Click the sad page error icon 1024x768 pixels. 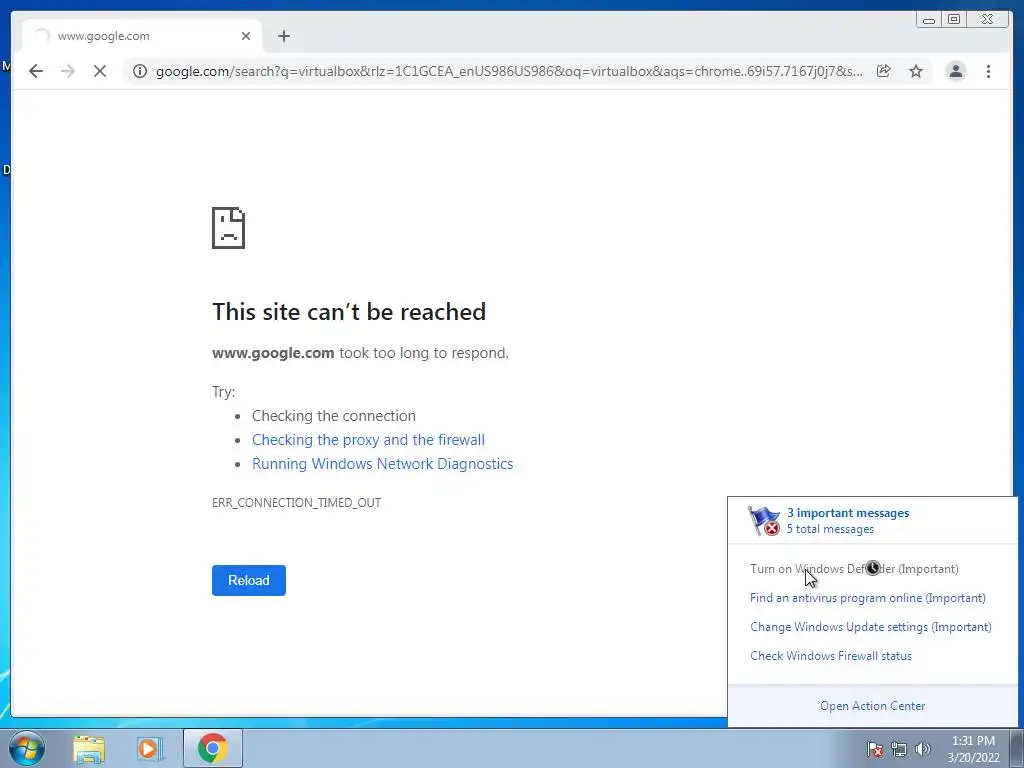pos(228,228)
